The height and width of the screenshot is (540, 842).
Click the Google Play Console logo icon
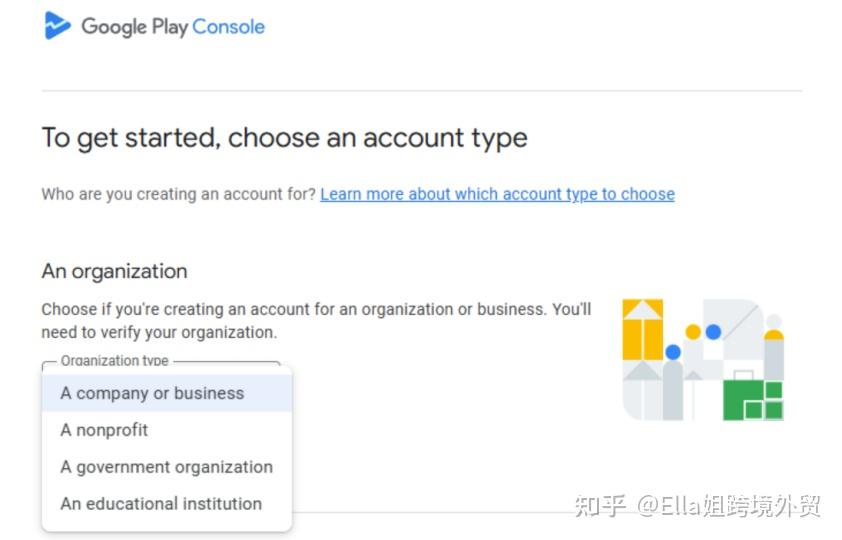coord(58,26)
